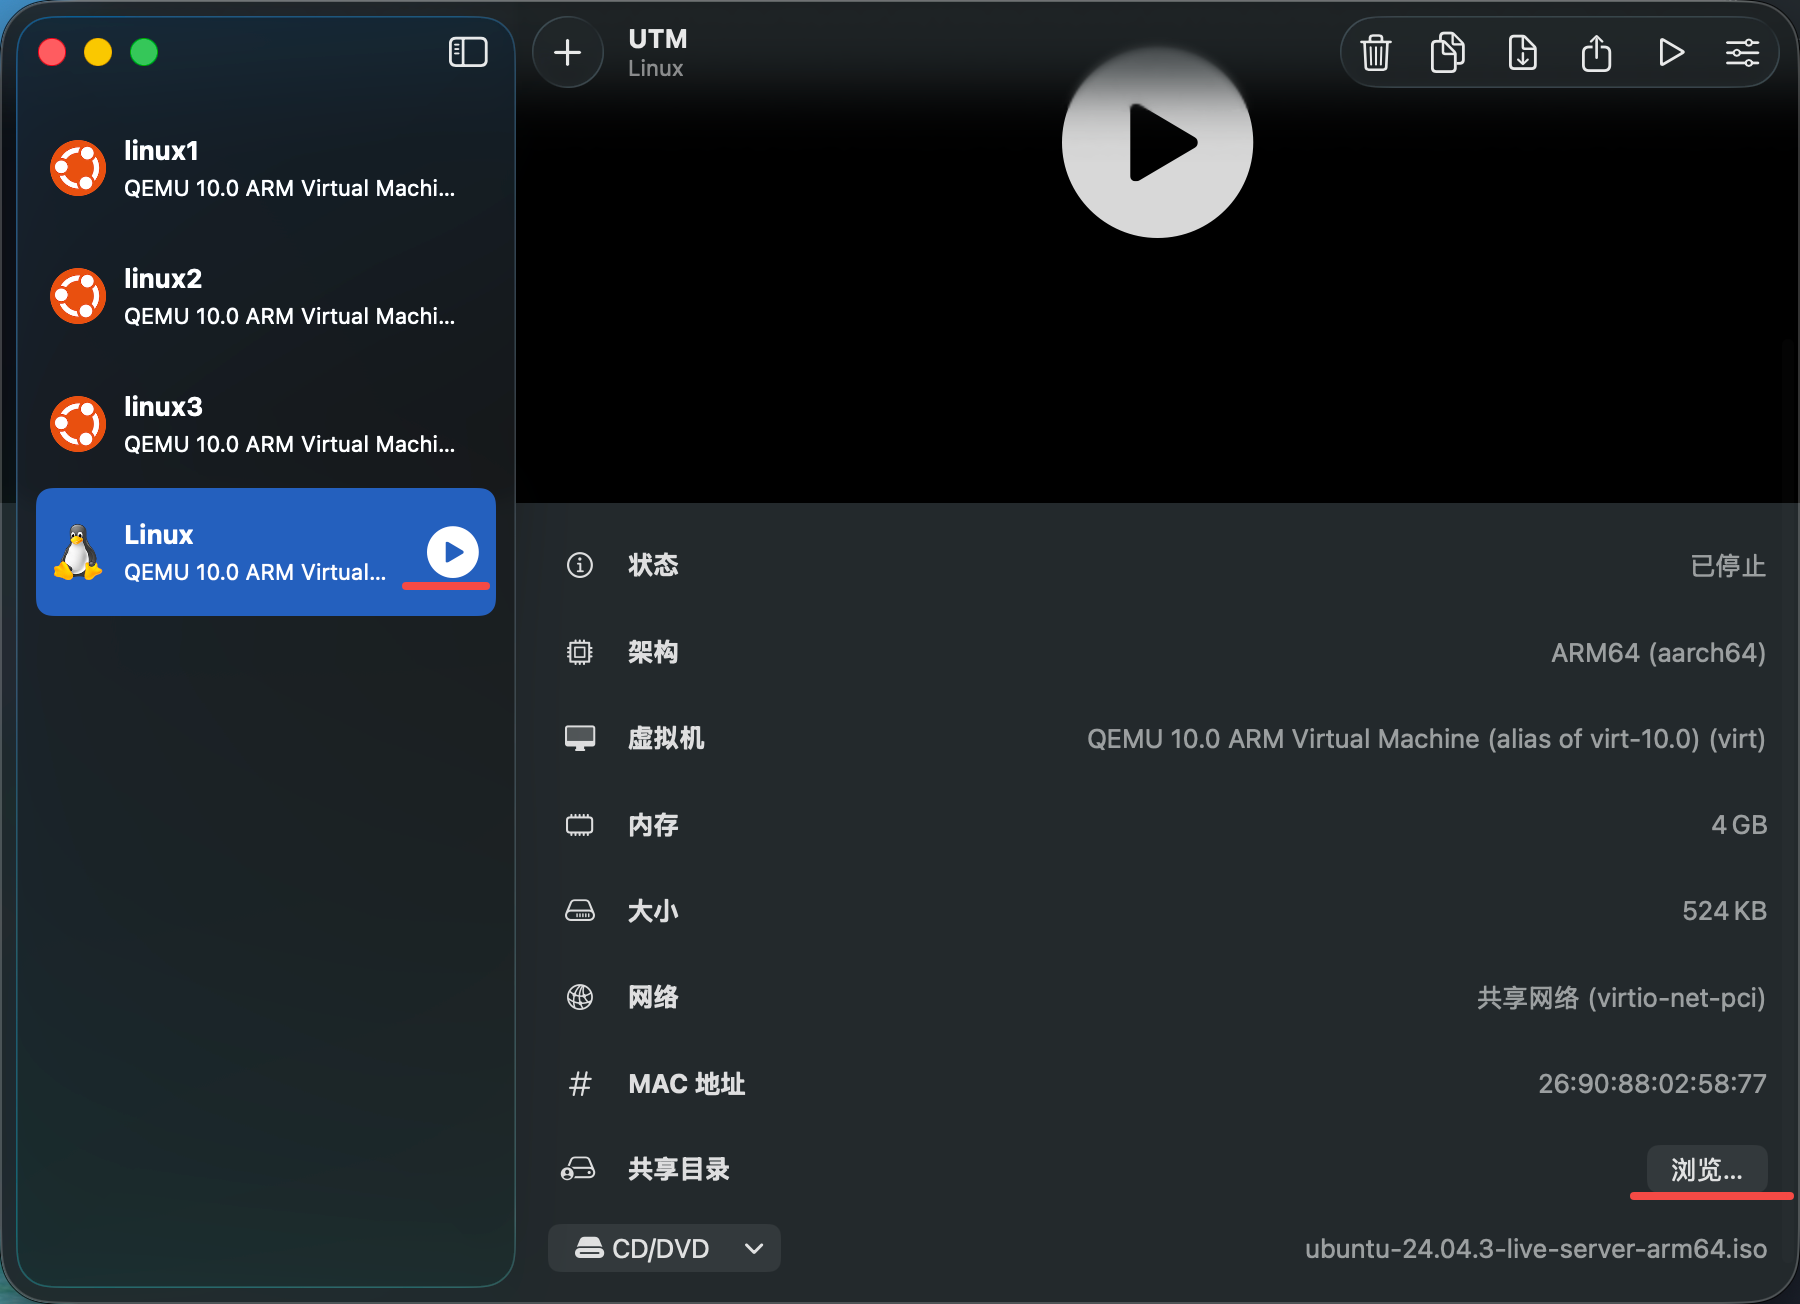The height and width of the screenshot is (1304, 1800).
Task: Close the UTM window with red button
Action: coord(52,52)
